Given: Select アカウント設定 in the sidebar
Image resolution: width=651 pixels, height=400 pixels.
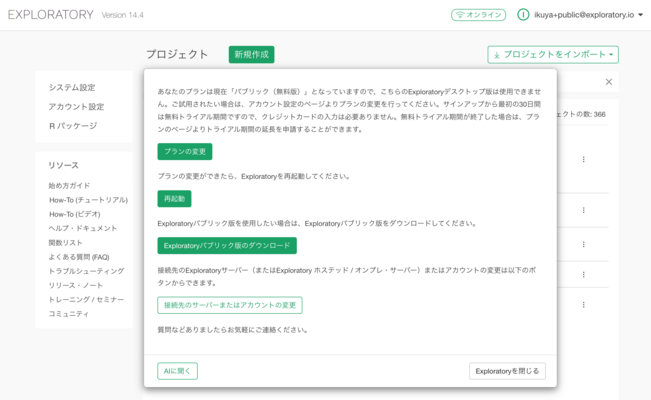Looking at the screenshot, I should click(x=76, y=107).
